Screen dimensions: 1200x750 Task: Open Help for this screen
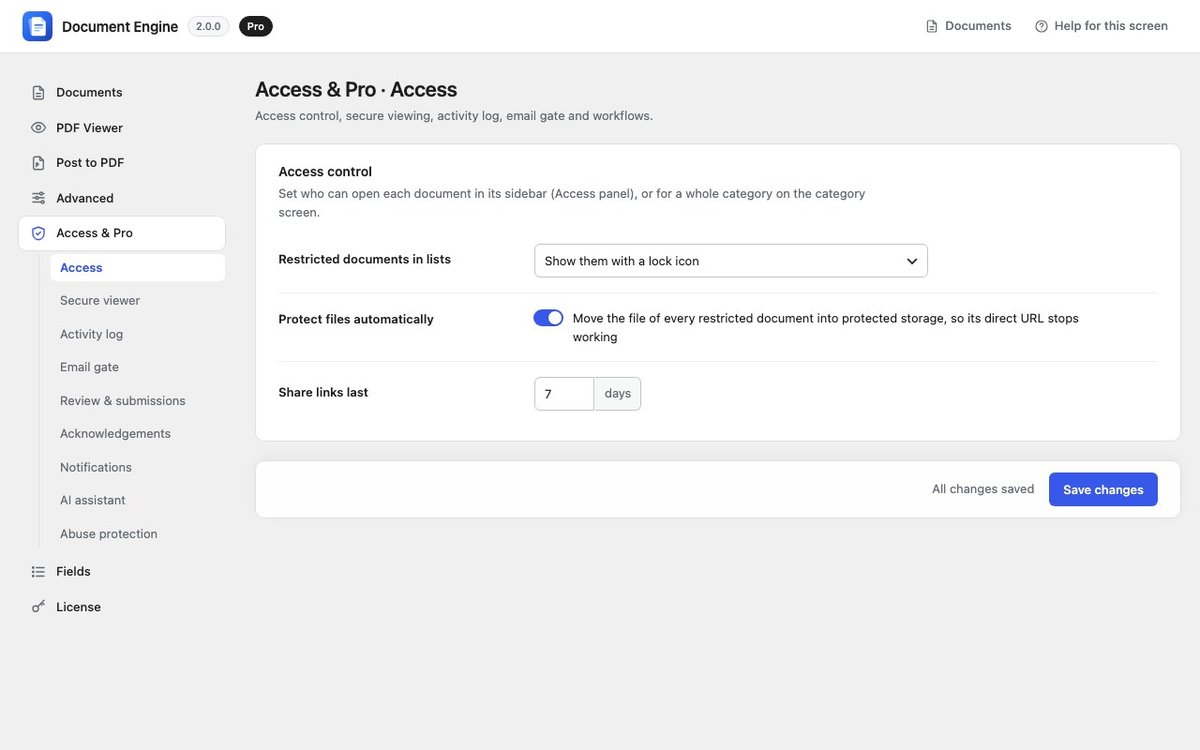tap(1101, 26)
